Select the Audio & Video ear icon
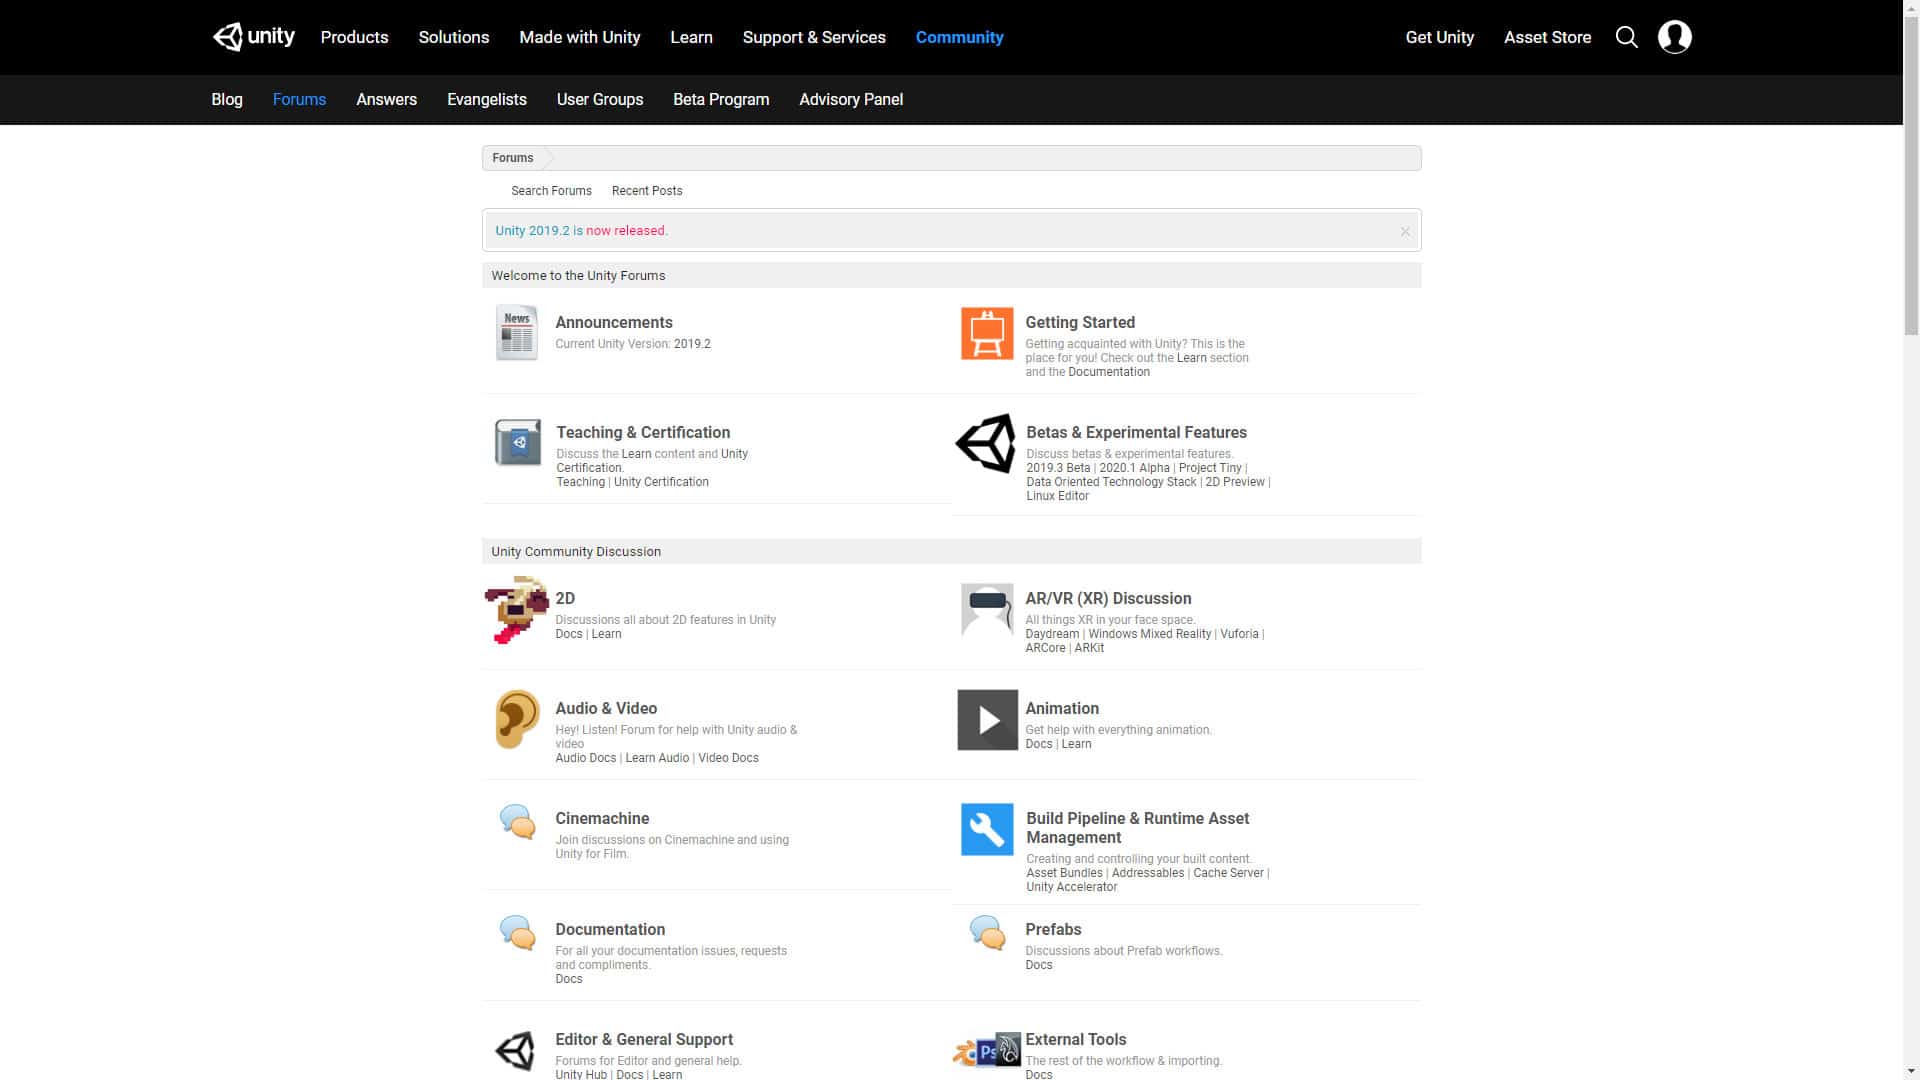The height and width of the screenshot is (1080, 1920). [516, 719]
